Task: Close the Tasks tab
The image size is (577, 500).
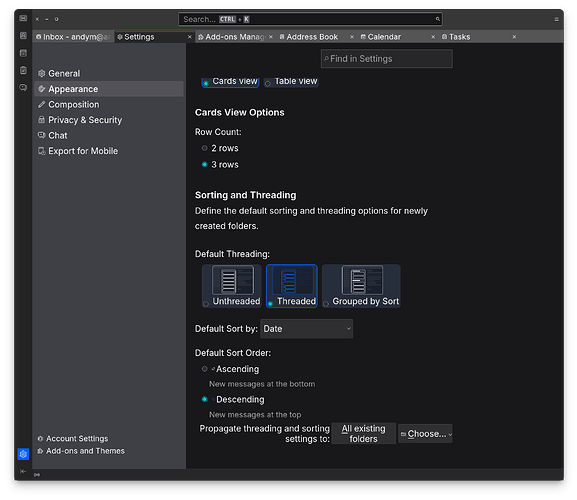Action: click(x=514, y=37)
